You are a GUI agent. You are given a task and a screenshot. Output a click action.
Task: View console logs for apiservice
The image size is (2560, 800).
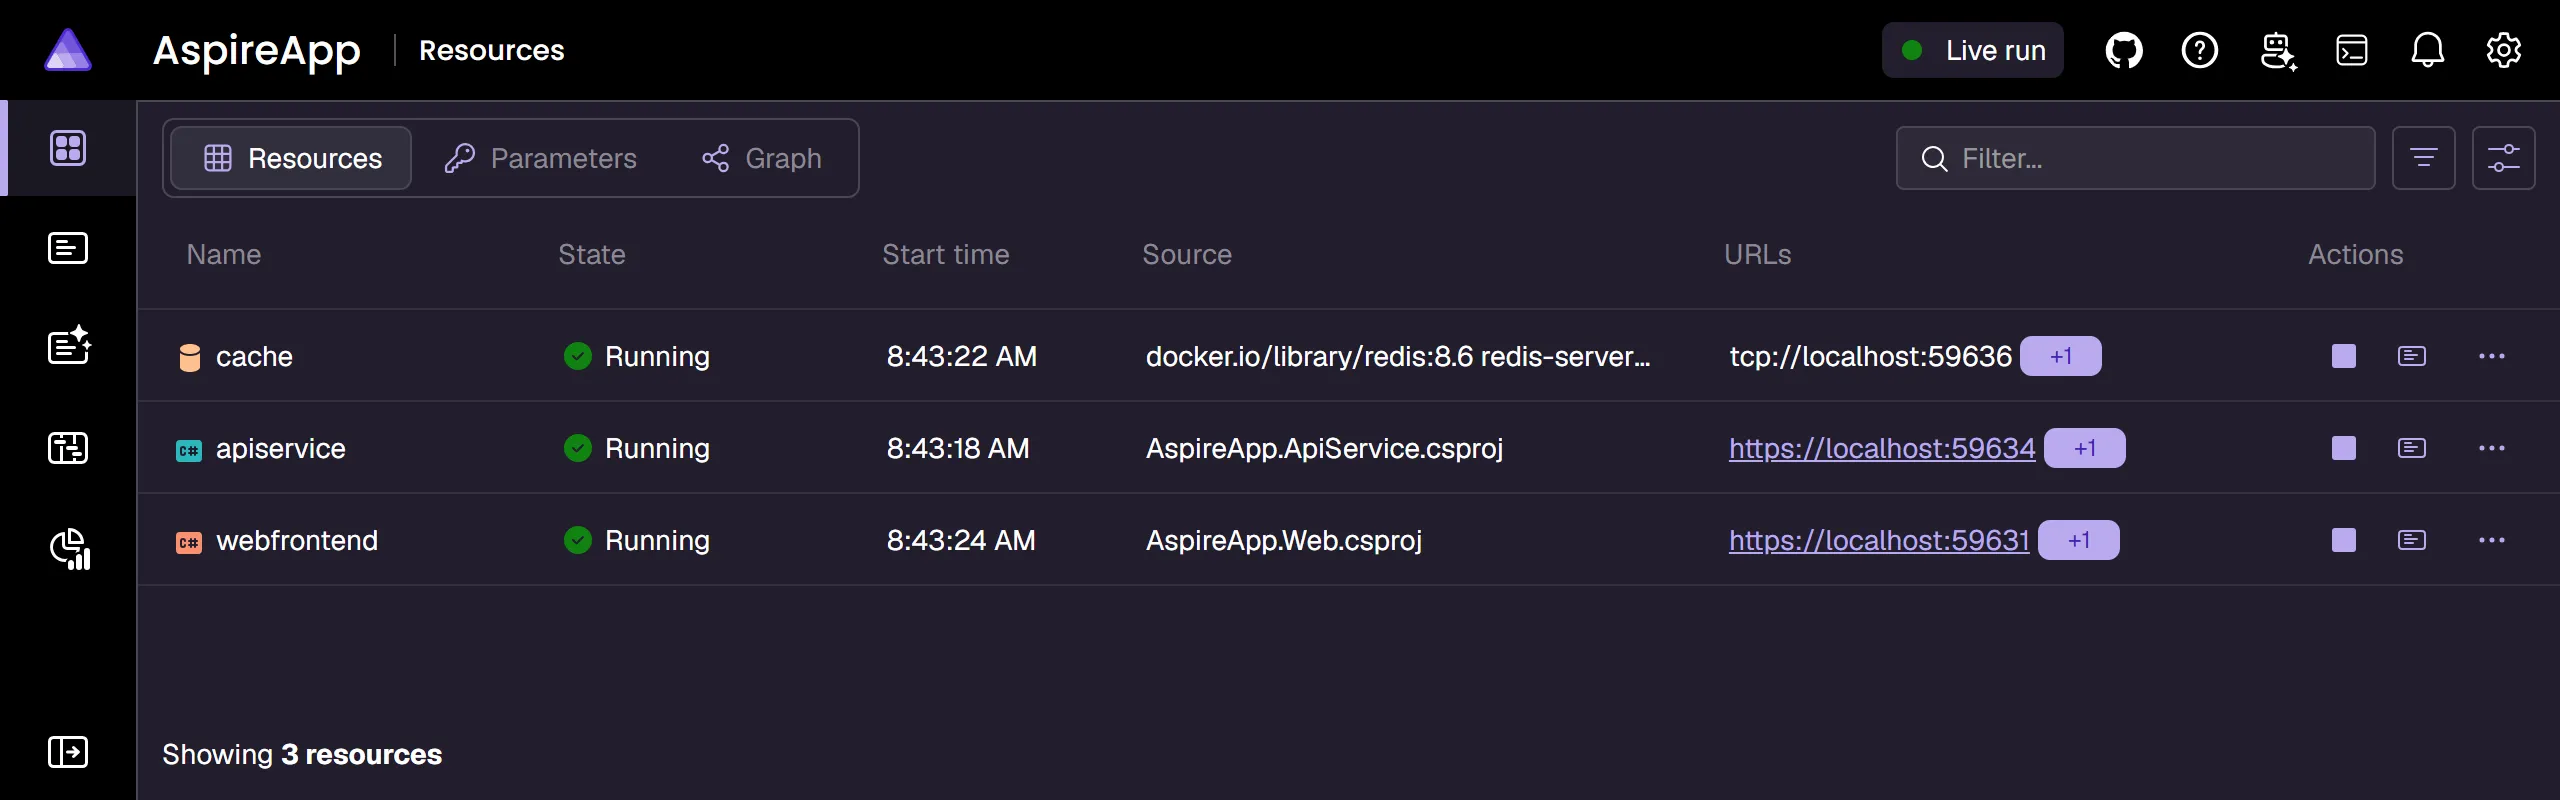(2412, 448)
